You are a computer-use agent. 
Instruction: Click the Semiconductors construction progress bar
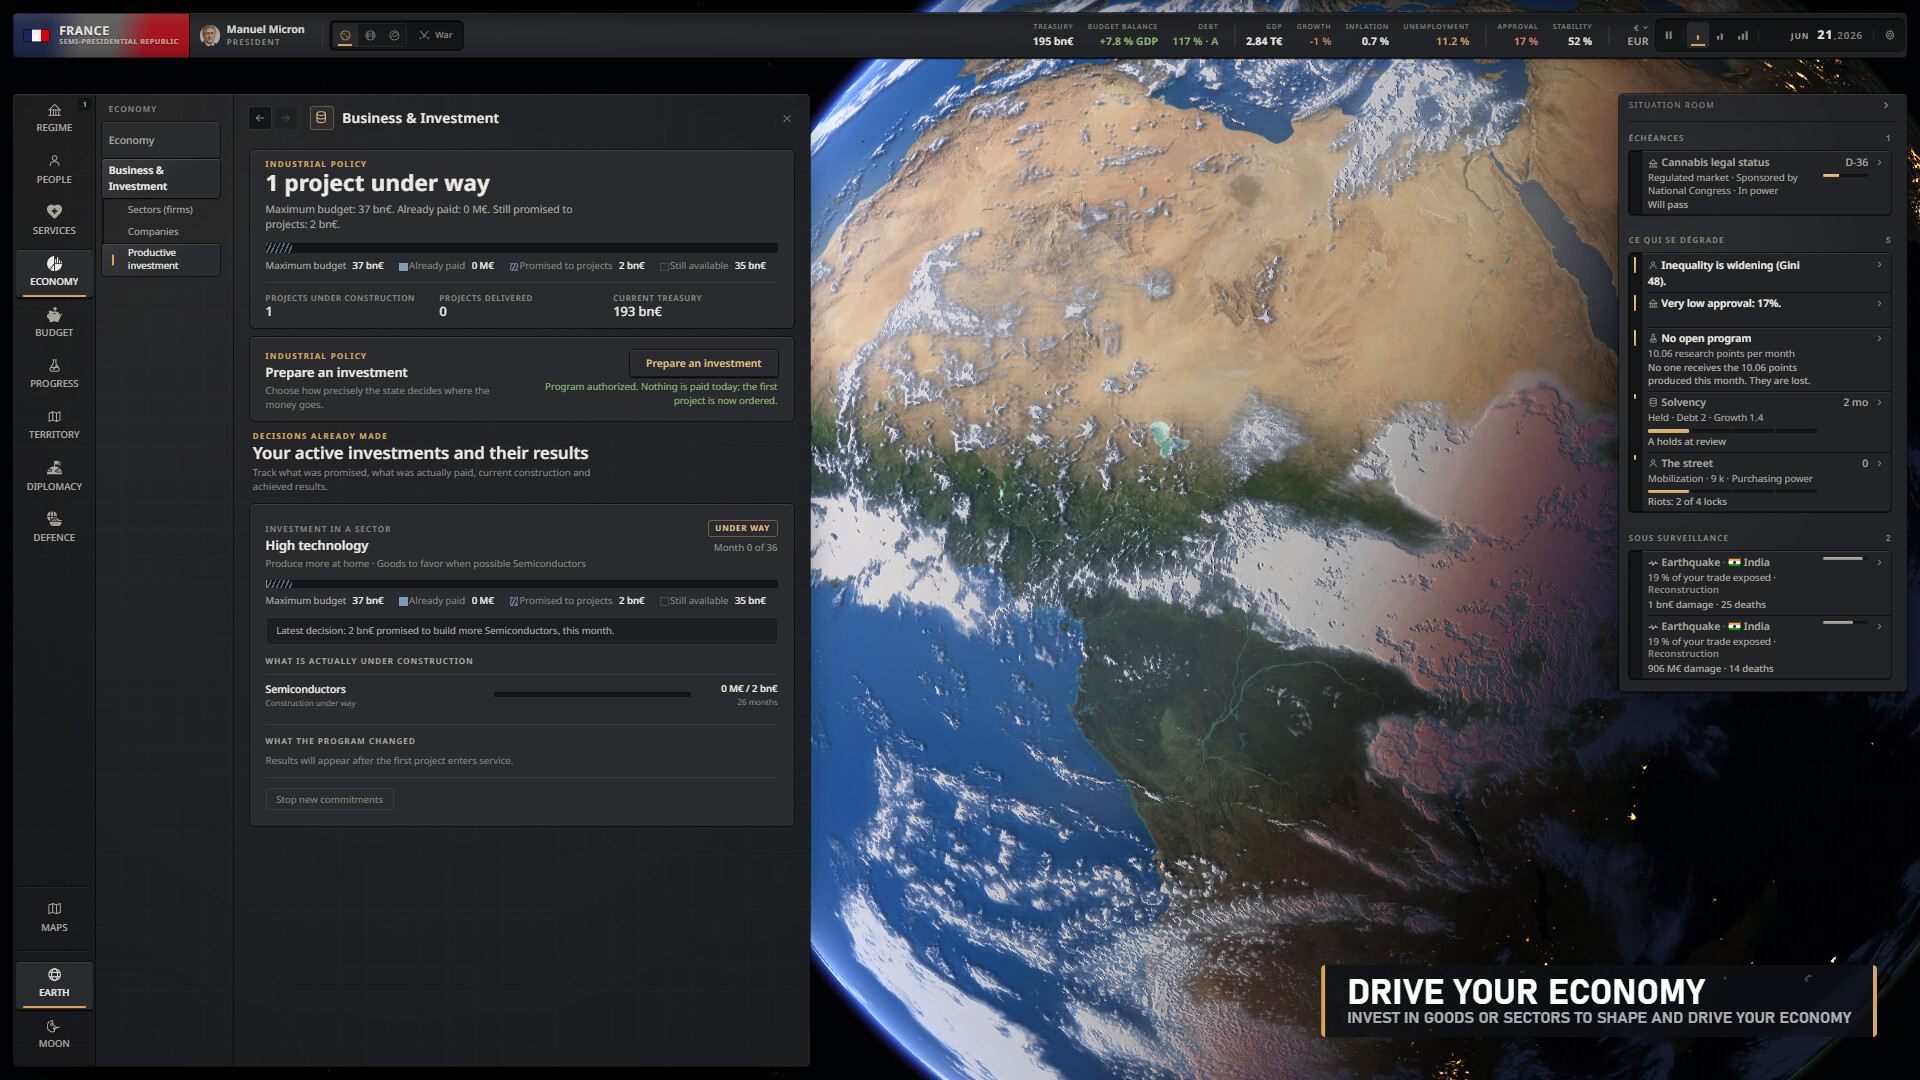(592, 694)
